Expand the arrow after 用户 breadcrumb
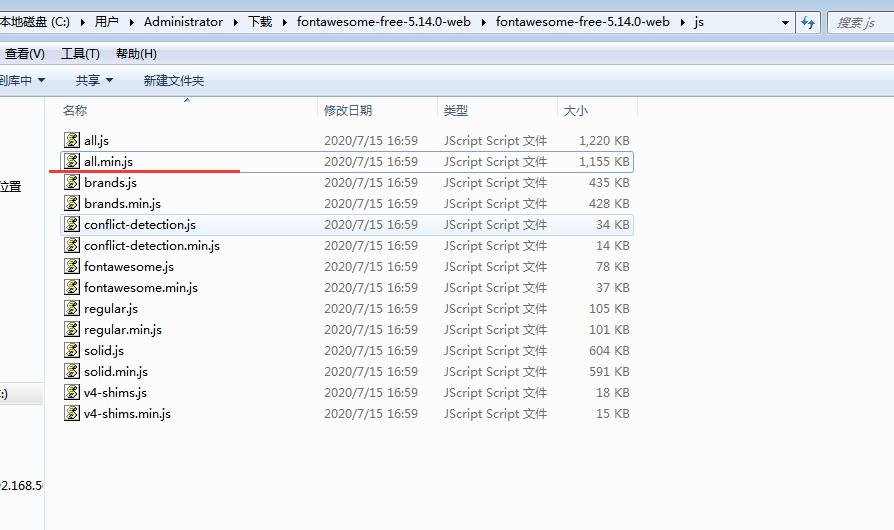Screen dimensions: 894x530 [131, 22]
